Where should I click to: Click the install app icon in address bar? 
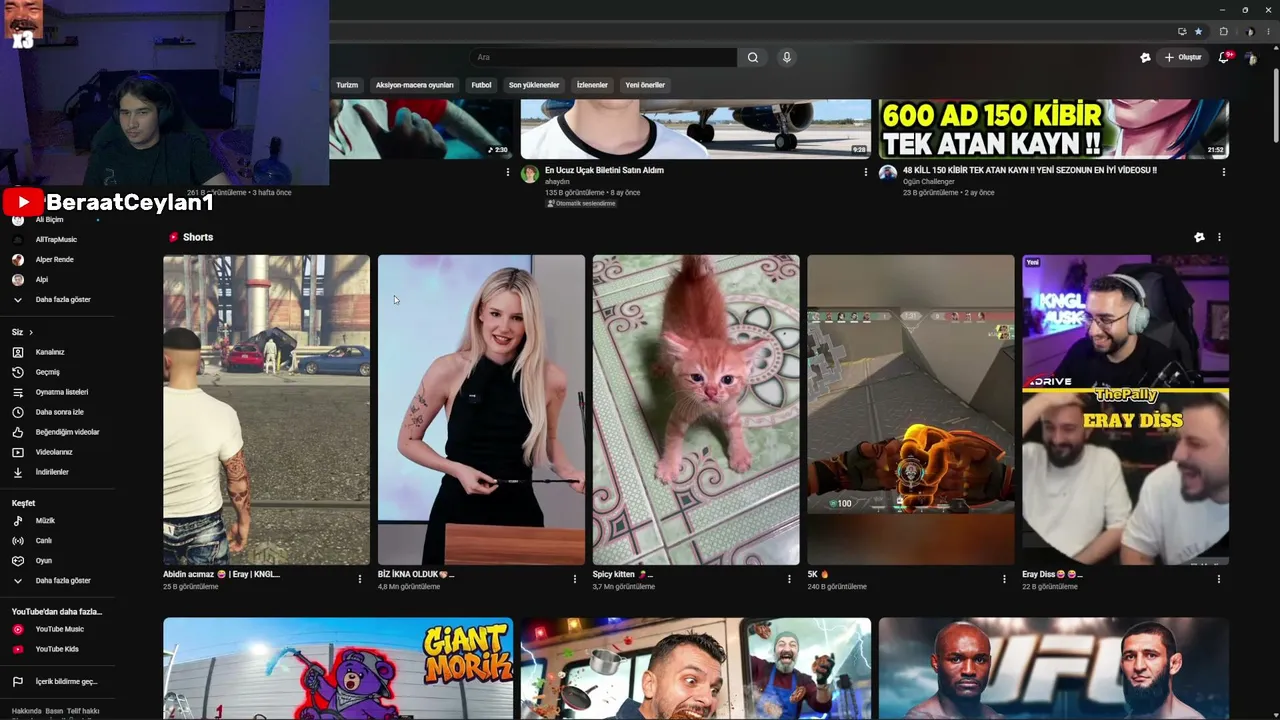click(x=1182, y=31)
